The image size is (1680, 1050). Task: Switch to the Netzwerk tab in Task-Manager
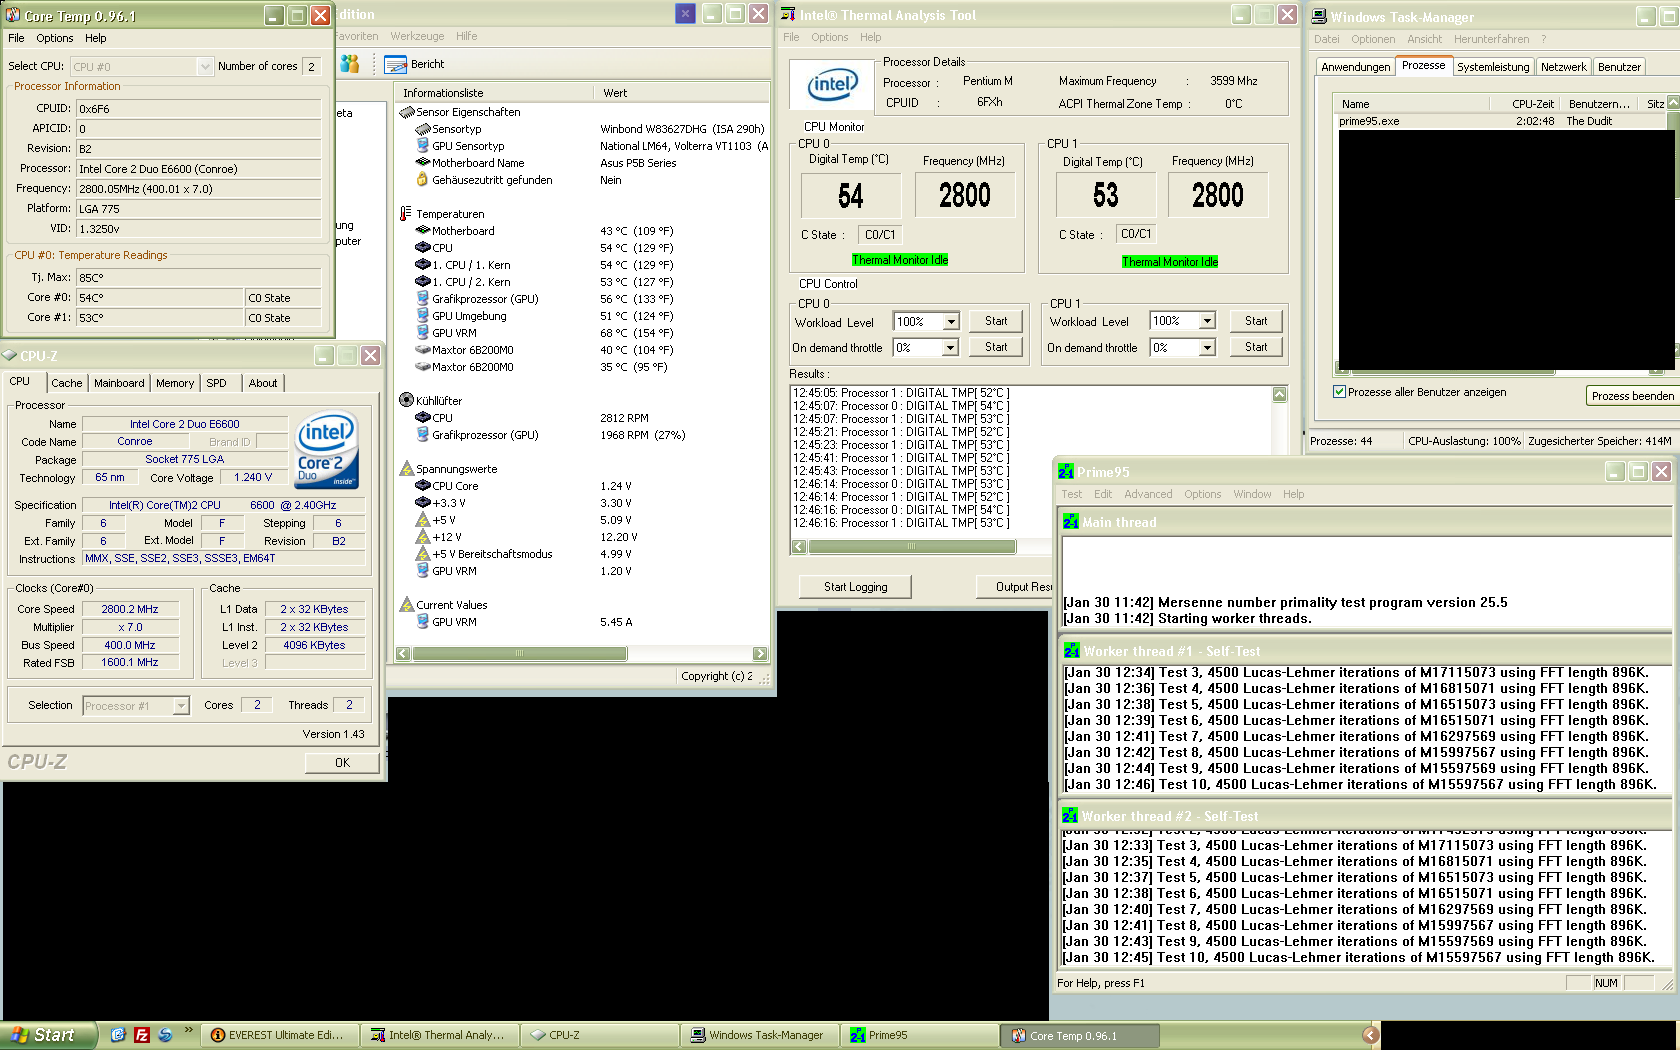tap(1563, 67)
